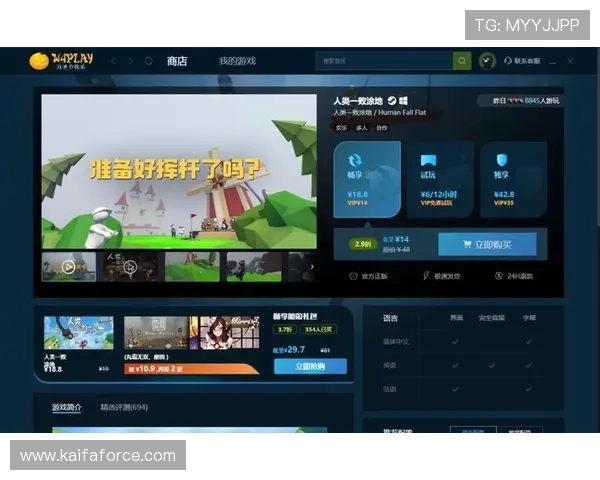Select the 合作 genre tag
This screenshot has height=480, width=600.
(382, 128)
